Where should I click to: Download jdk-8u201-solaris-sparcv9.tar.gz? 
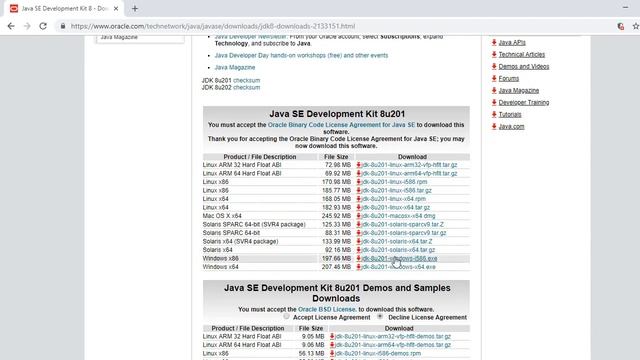(404, 233)
